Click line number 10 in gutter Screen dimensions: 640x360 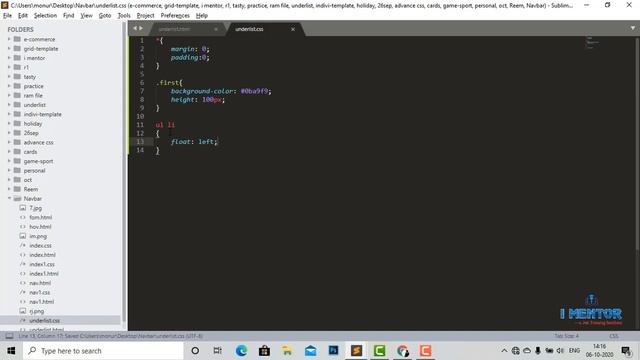point(140,116)
